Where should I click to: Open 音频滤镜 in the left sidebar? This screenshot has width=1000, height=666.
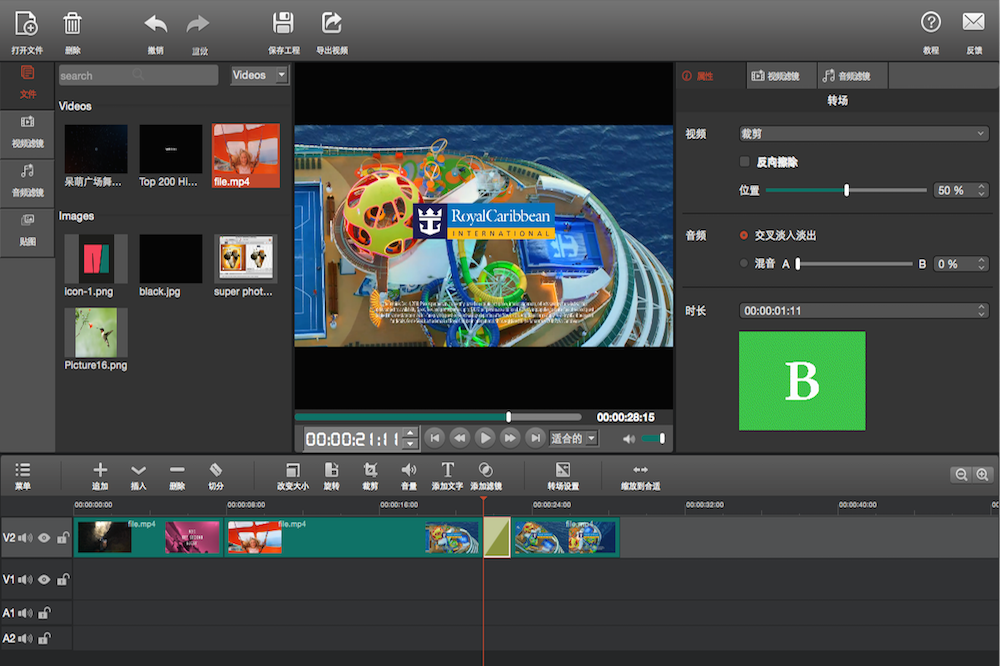pos(27,182)
